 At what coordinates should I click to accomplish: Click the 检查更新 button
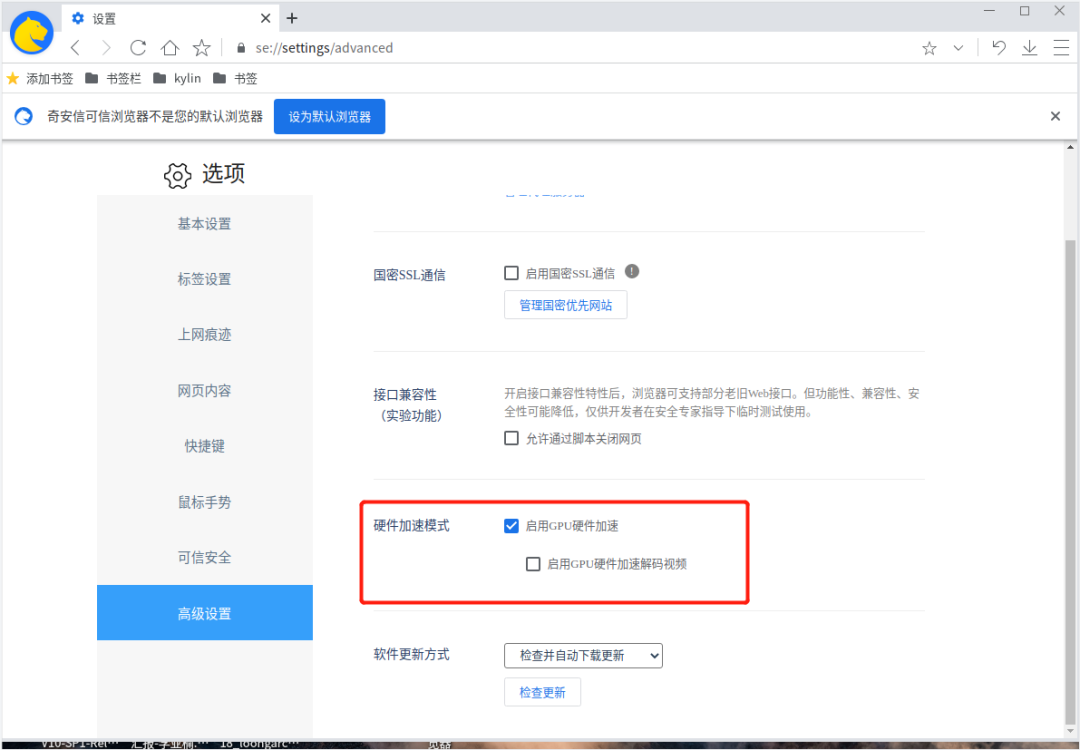pyautogui.click(x=542, y=692)
